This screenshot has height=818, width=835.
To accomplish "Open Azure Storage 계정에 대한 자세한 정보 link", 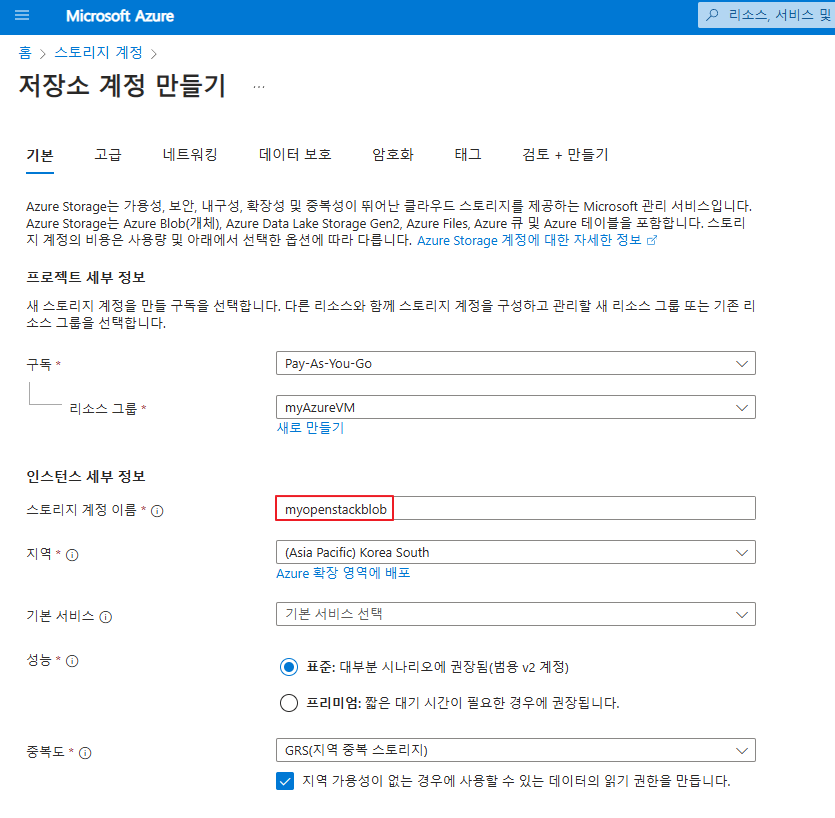I will pos(529,241).
